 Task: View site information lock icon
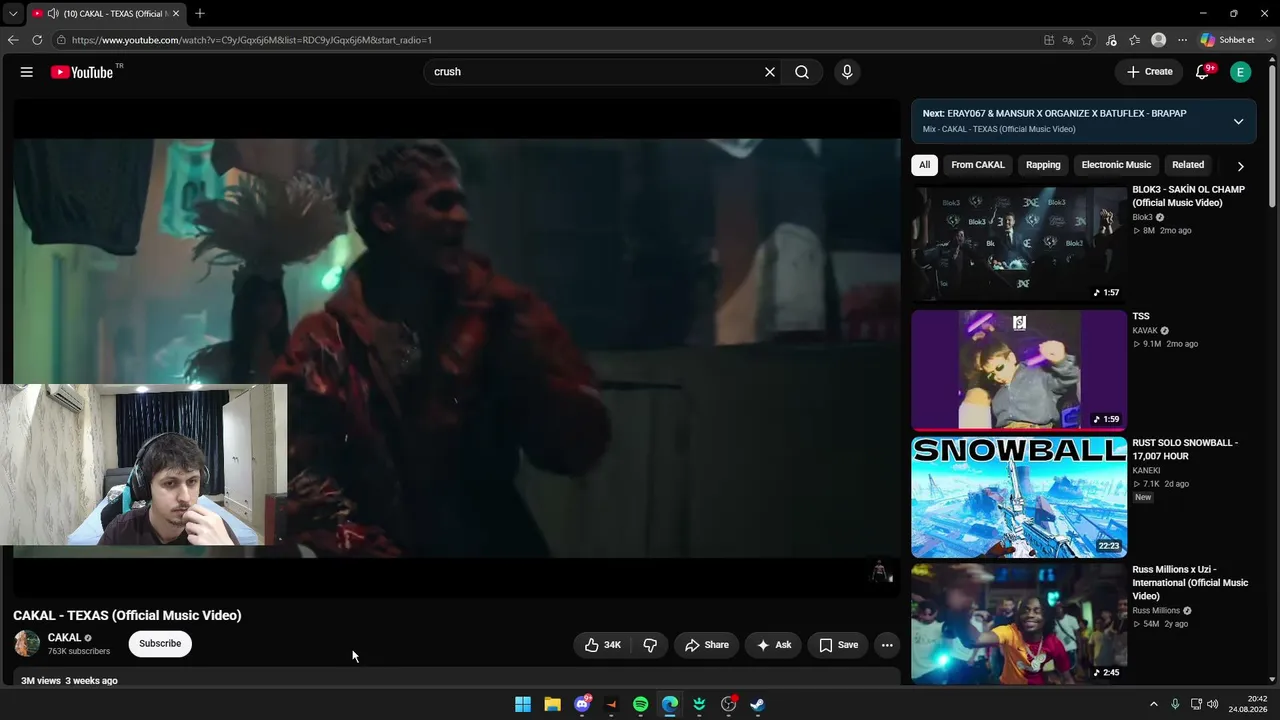61,40
